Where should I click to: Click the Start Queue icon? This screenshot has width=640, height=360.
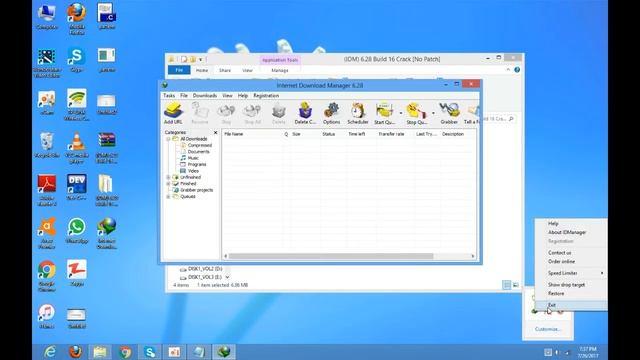point(384,113)
